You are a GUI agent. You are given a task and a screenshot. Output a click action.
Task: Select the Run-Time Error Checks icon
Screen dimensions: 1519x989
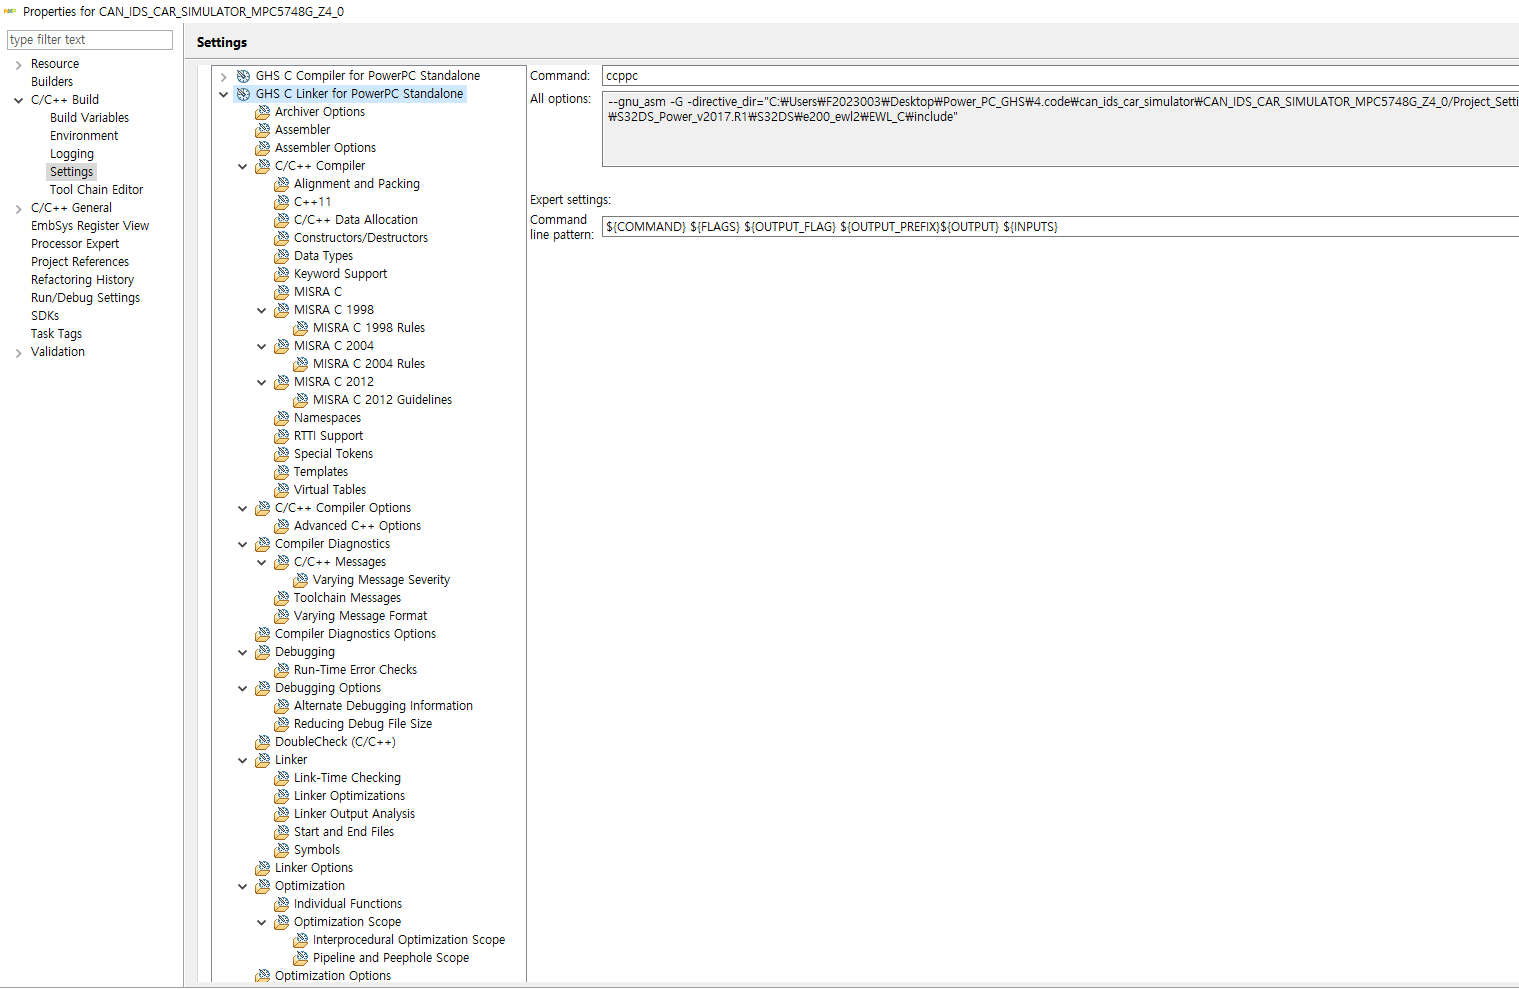click(281, 669)
